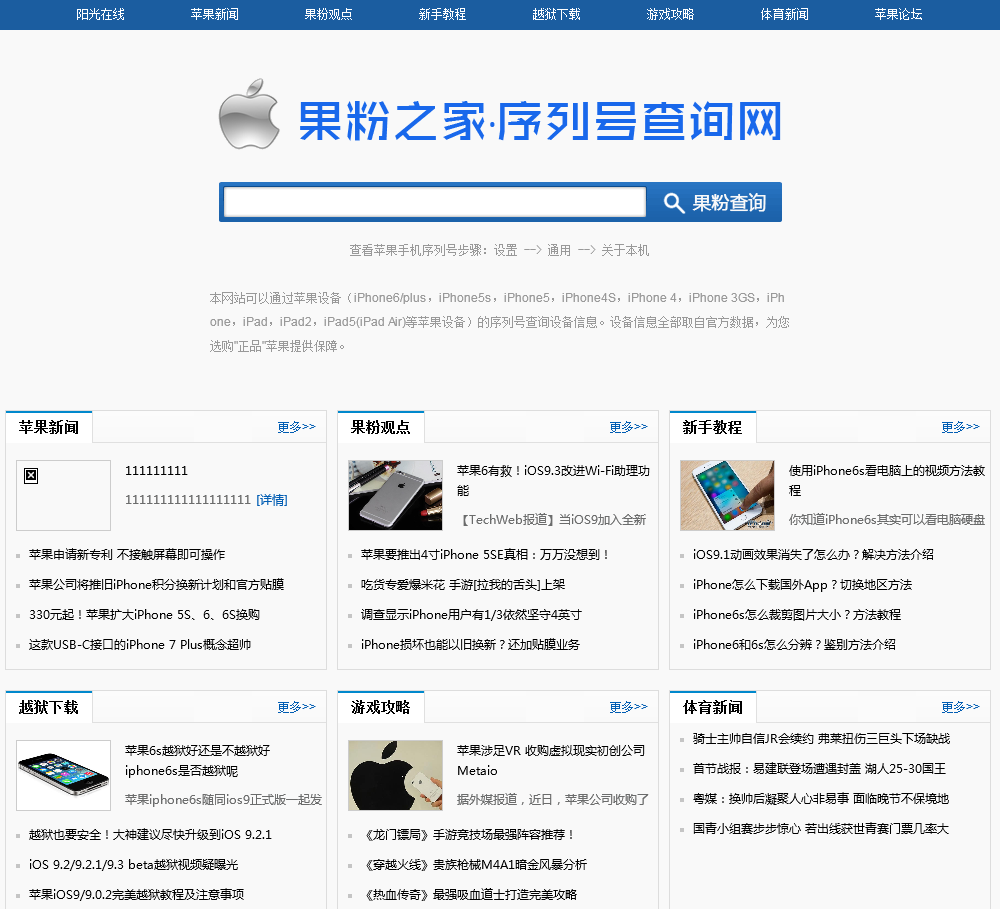Choose 体育新闻 in the top navigation bar
This screenshot has width=1000, height=909.
784,14
